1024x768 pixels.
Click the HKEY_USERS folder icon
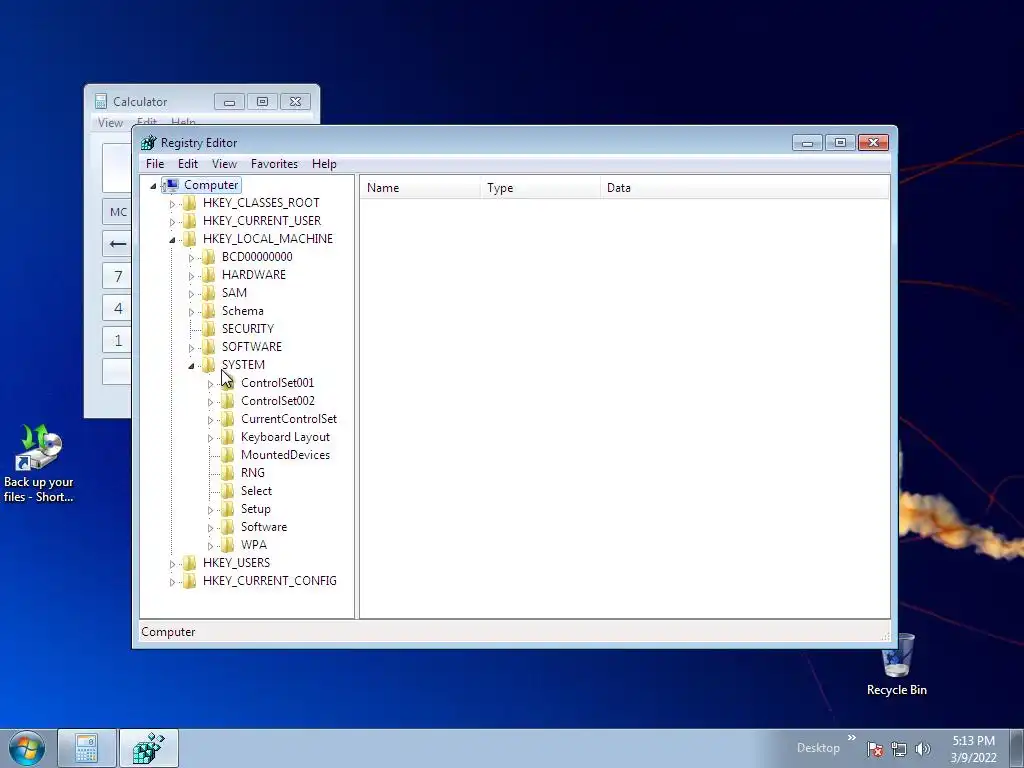point(189,563)
